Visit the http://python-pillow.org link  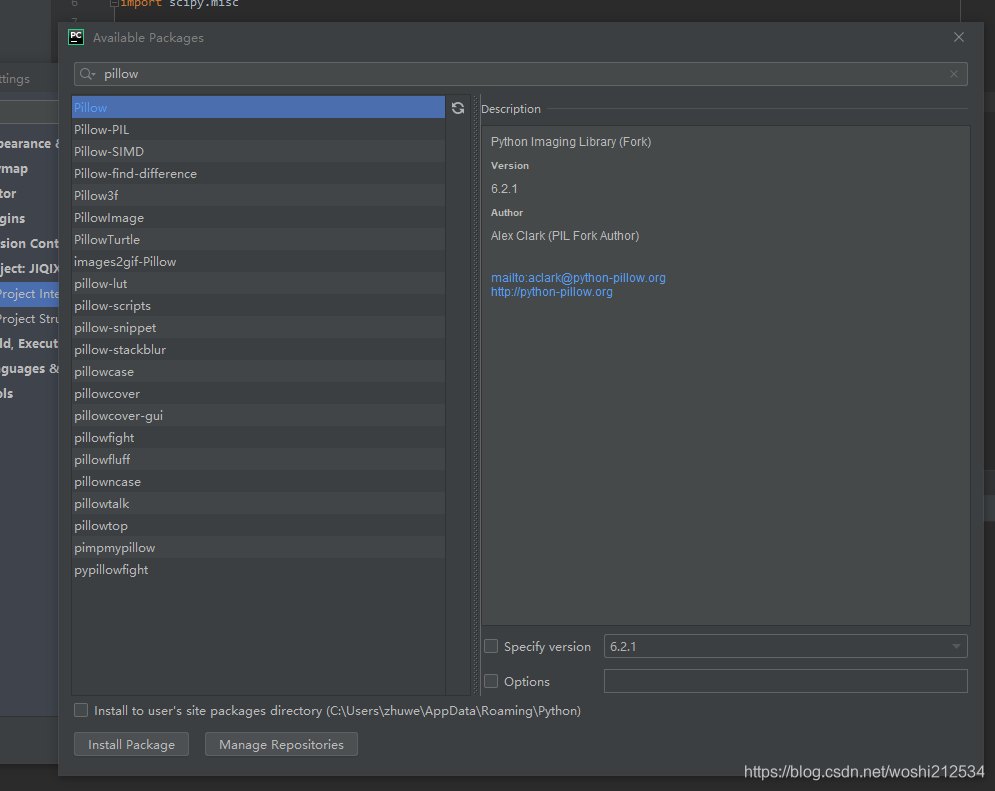[x=551, y=292]
